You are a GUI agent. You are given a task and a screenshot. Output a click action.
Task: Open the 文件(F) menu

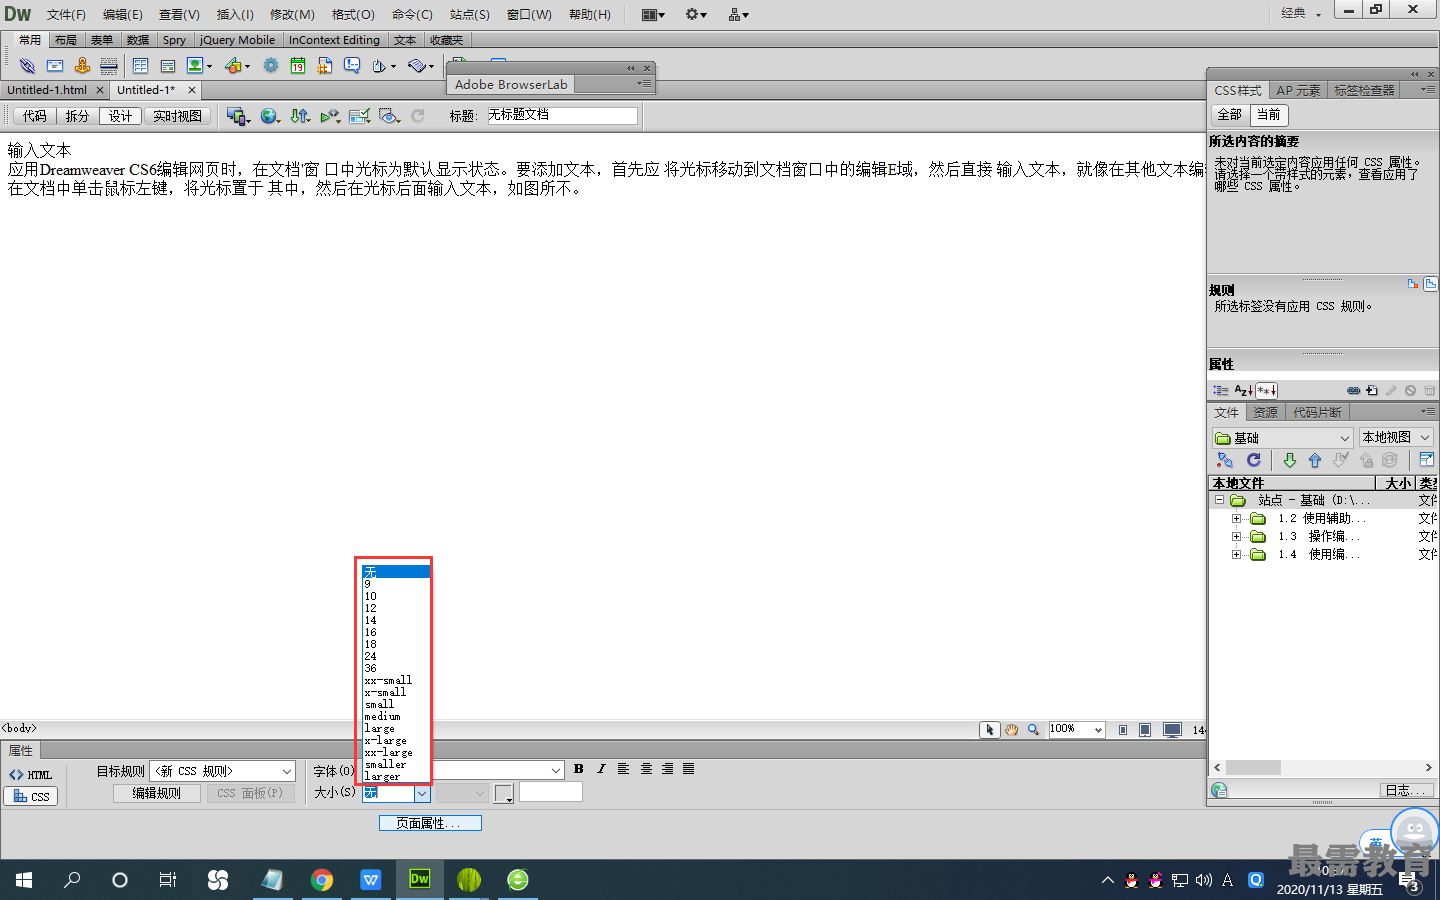point(66,14)
